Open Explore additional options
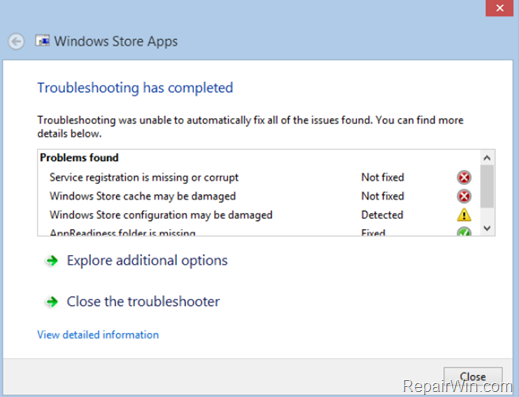Screen dimensions: 519x397 147,260
